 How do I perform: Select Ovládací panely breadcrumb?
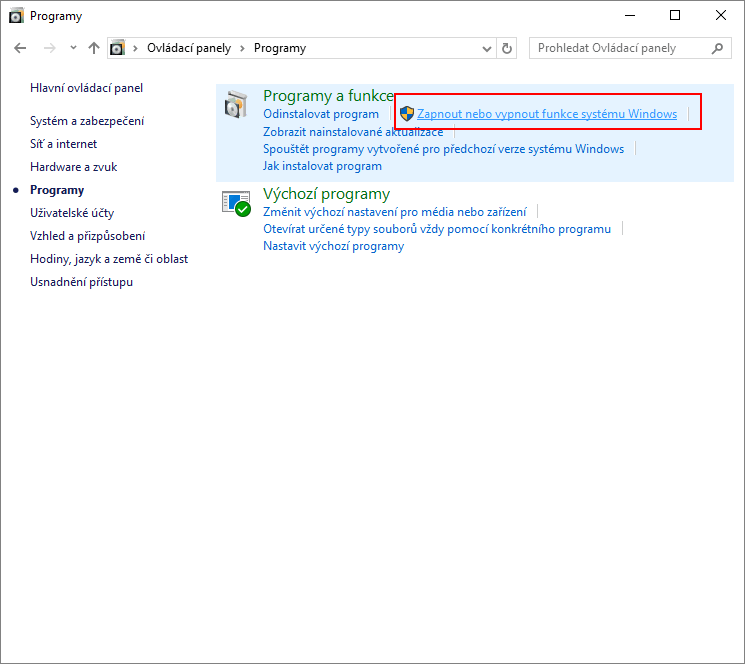coord(189,48)
